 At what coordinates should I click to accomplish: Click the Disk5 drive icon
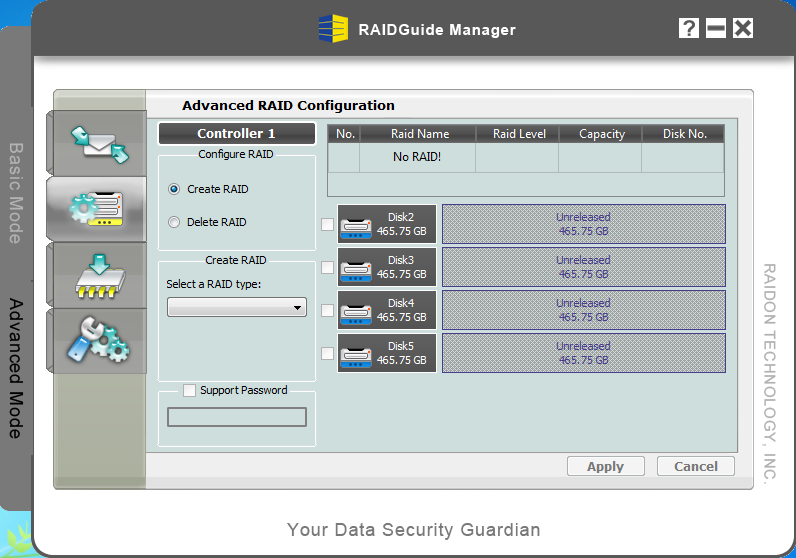tap(356, 353)
